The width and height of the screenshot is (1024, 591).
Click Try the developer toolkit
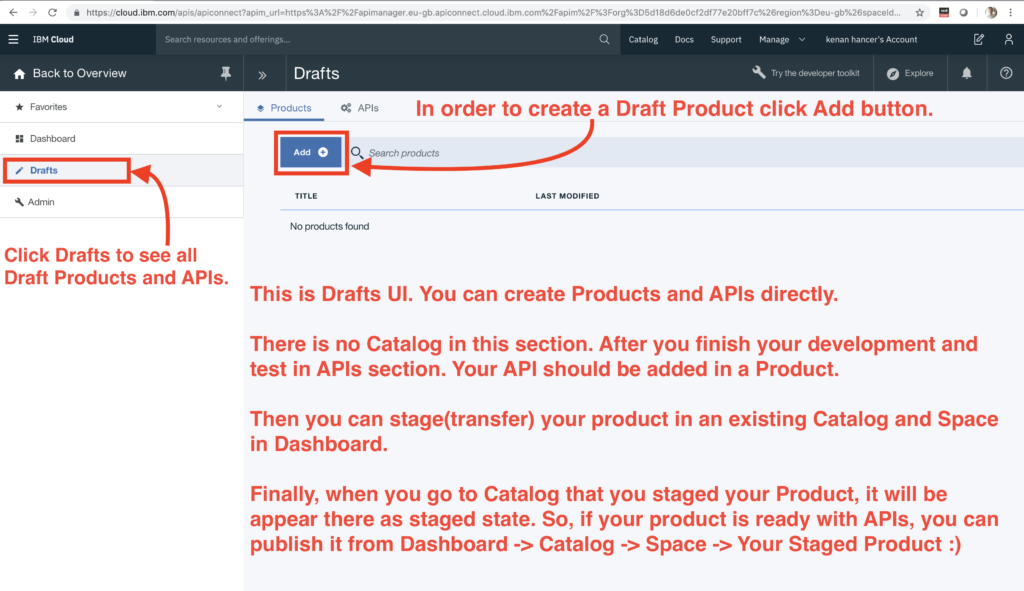[806, 73]
